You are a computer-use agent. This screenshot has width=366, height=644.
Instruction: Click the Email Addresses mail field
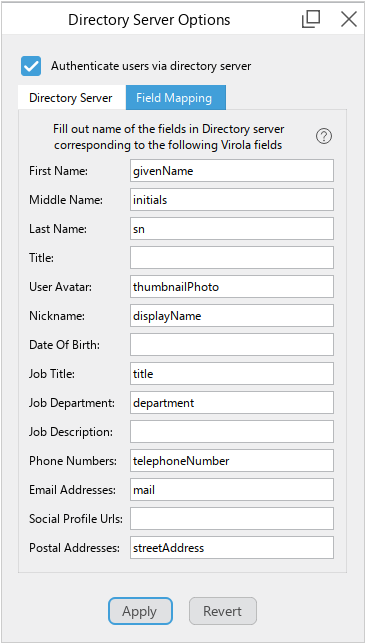point(232,490)
